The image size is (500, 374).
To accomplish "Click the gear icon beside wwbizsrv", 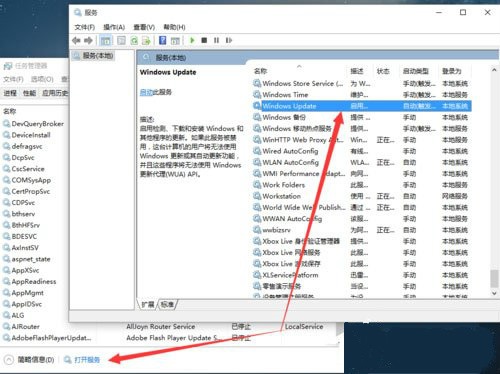I will tap(257, 230).
